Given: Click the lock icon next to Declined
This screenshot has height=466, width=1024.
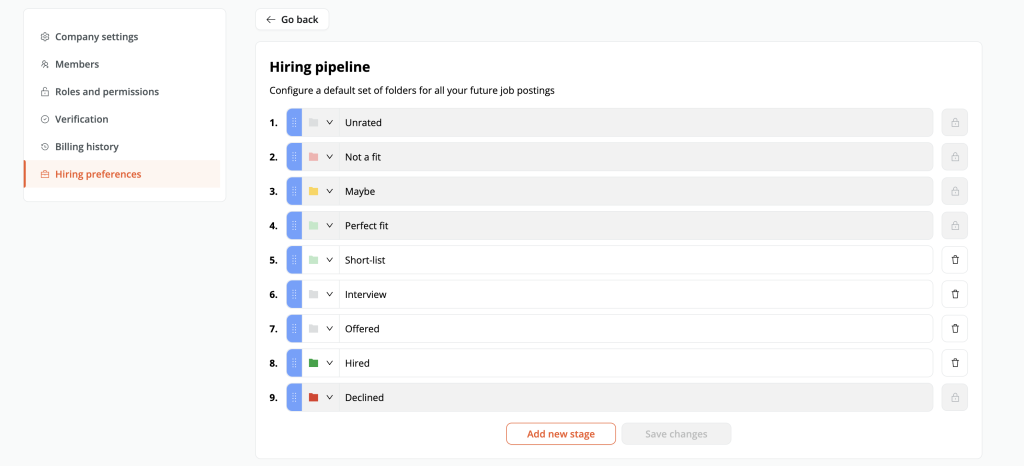Looking at the screenshot, I should pyautogui.click(x=955, y=397).
